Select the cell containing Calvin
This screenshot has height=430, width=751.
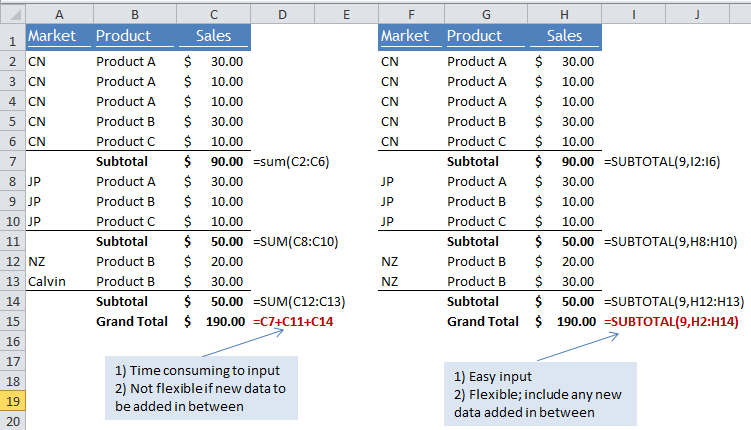[x=48, y=281]
